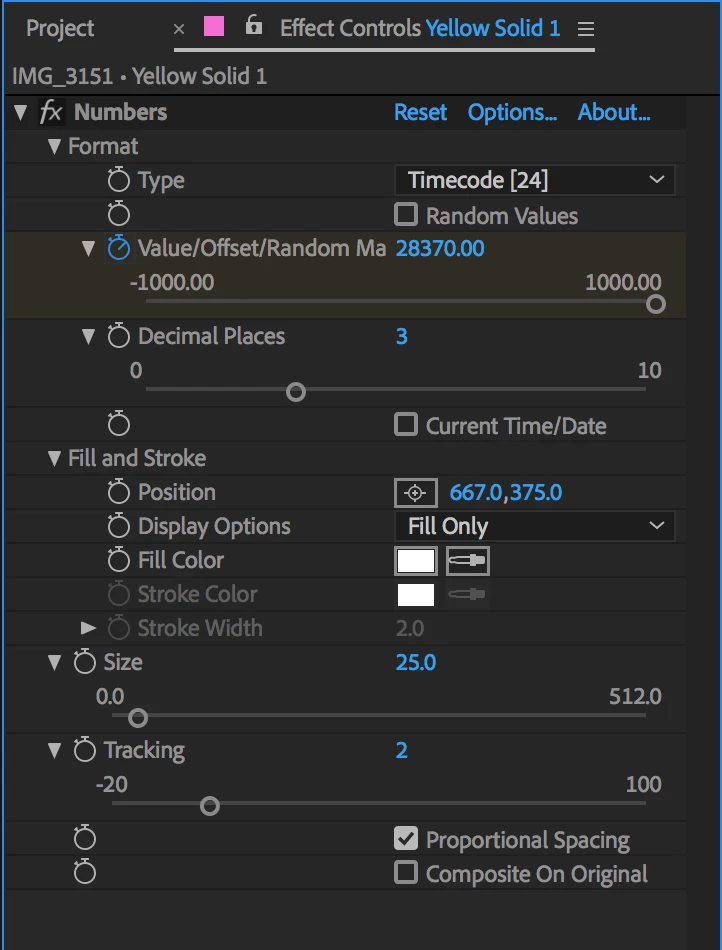Image resolution: width=722 pixels, height=950 pixels.
Task: Toggle the Decimal Places stopwatch
Action: [119, 337]
